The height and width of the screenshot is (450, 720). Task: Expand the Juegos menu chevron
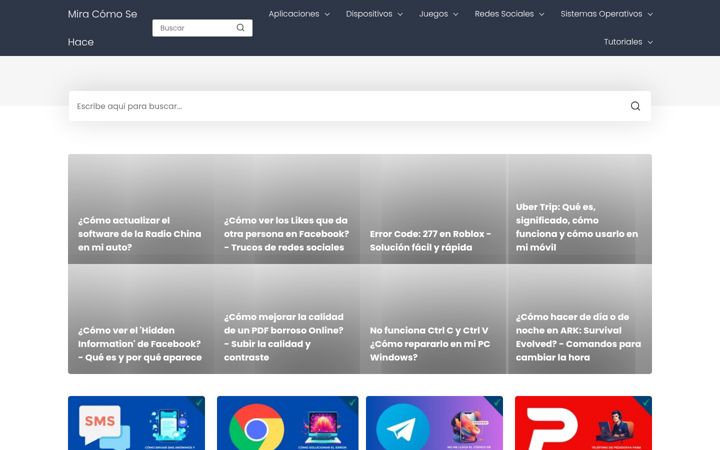click(x=456, y=14)
